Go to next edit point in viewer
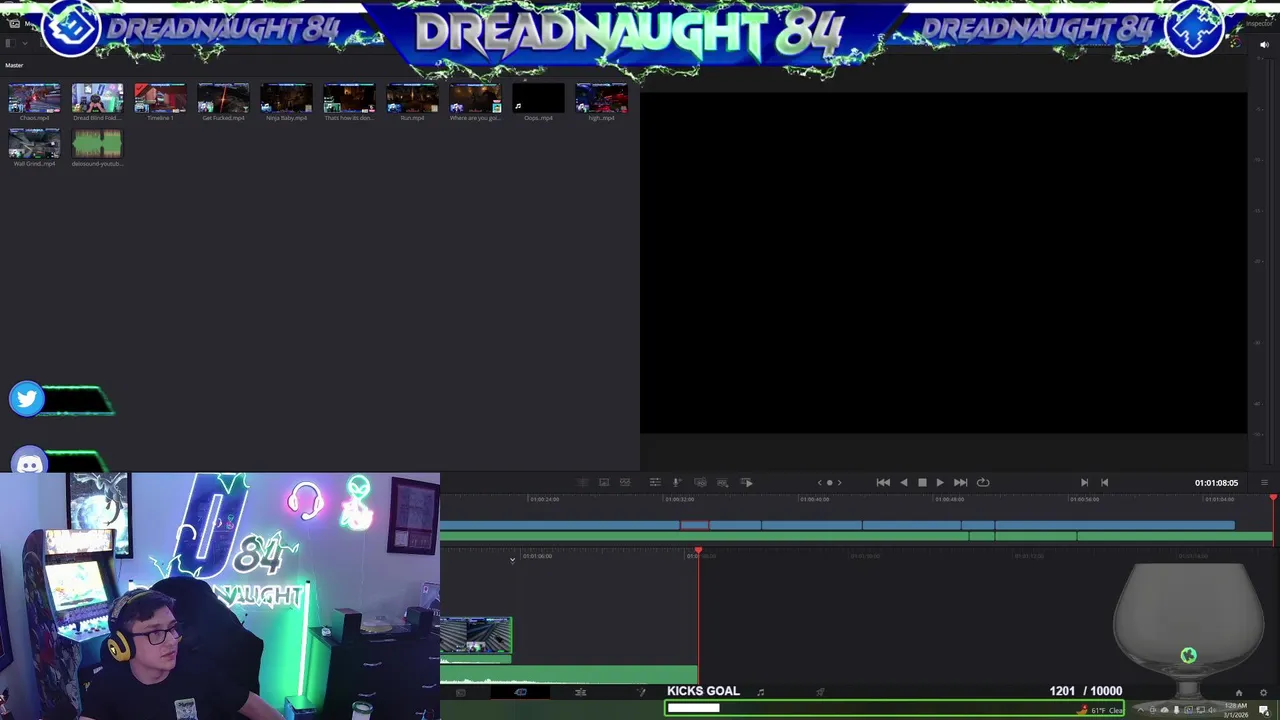 click(1084, 482)
